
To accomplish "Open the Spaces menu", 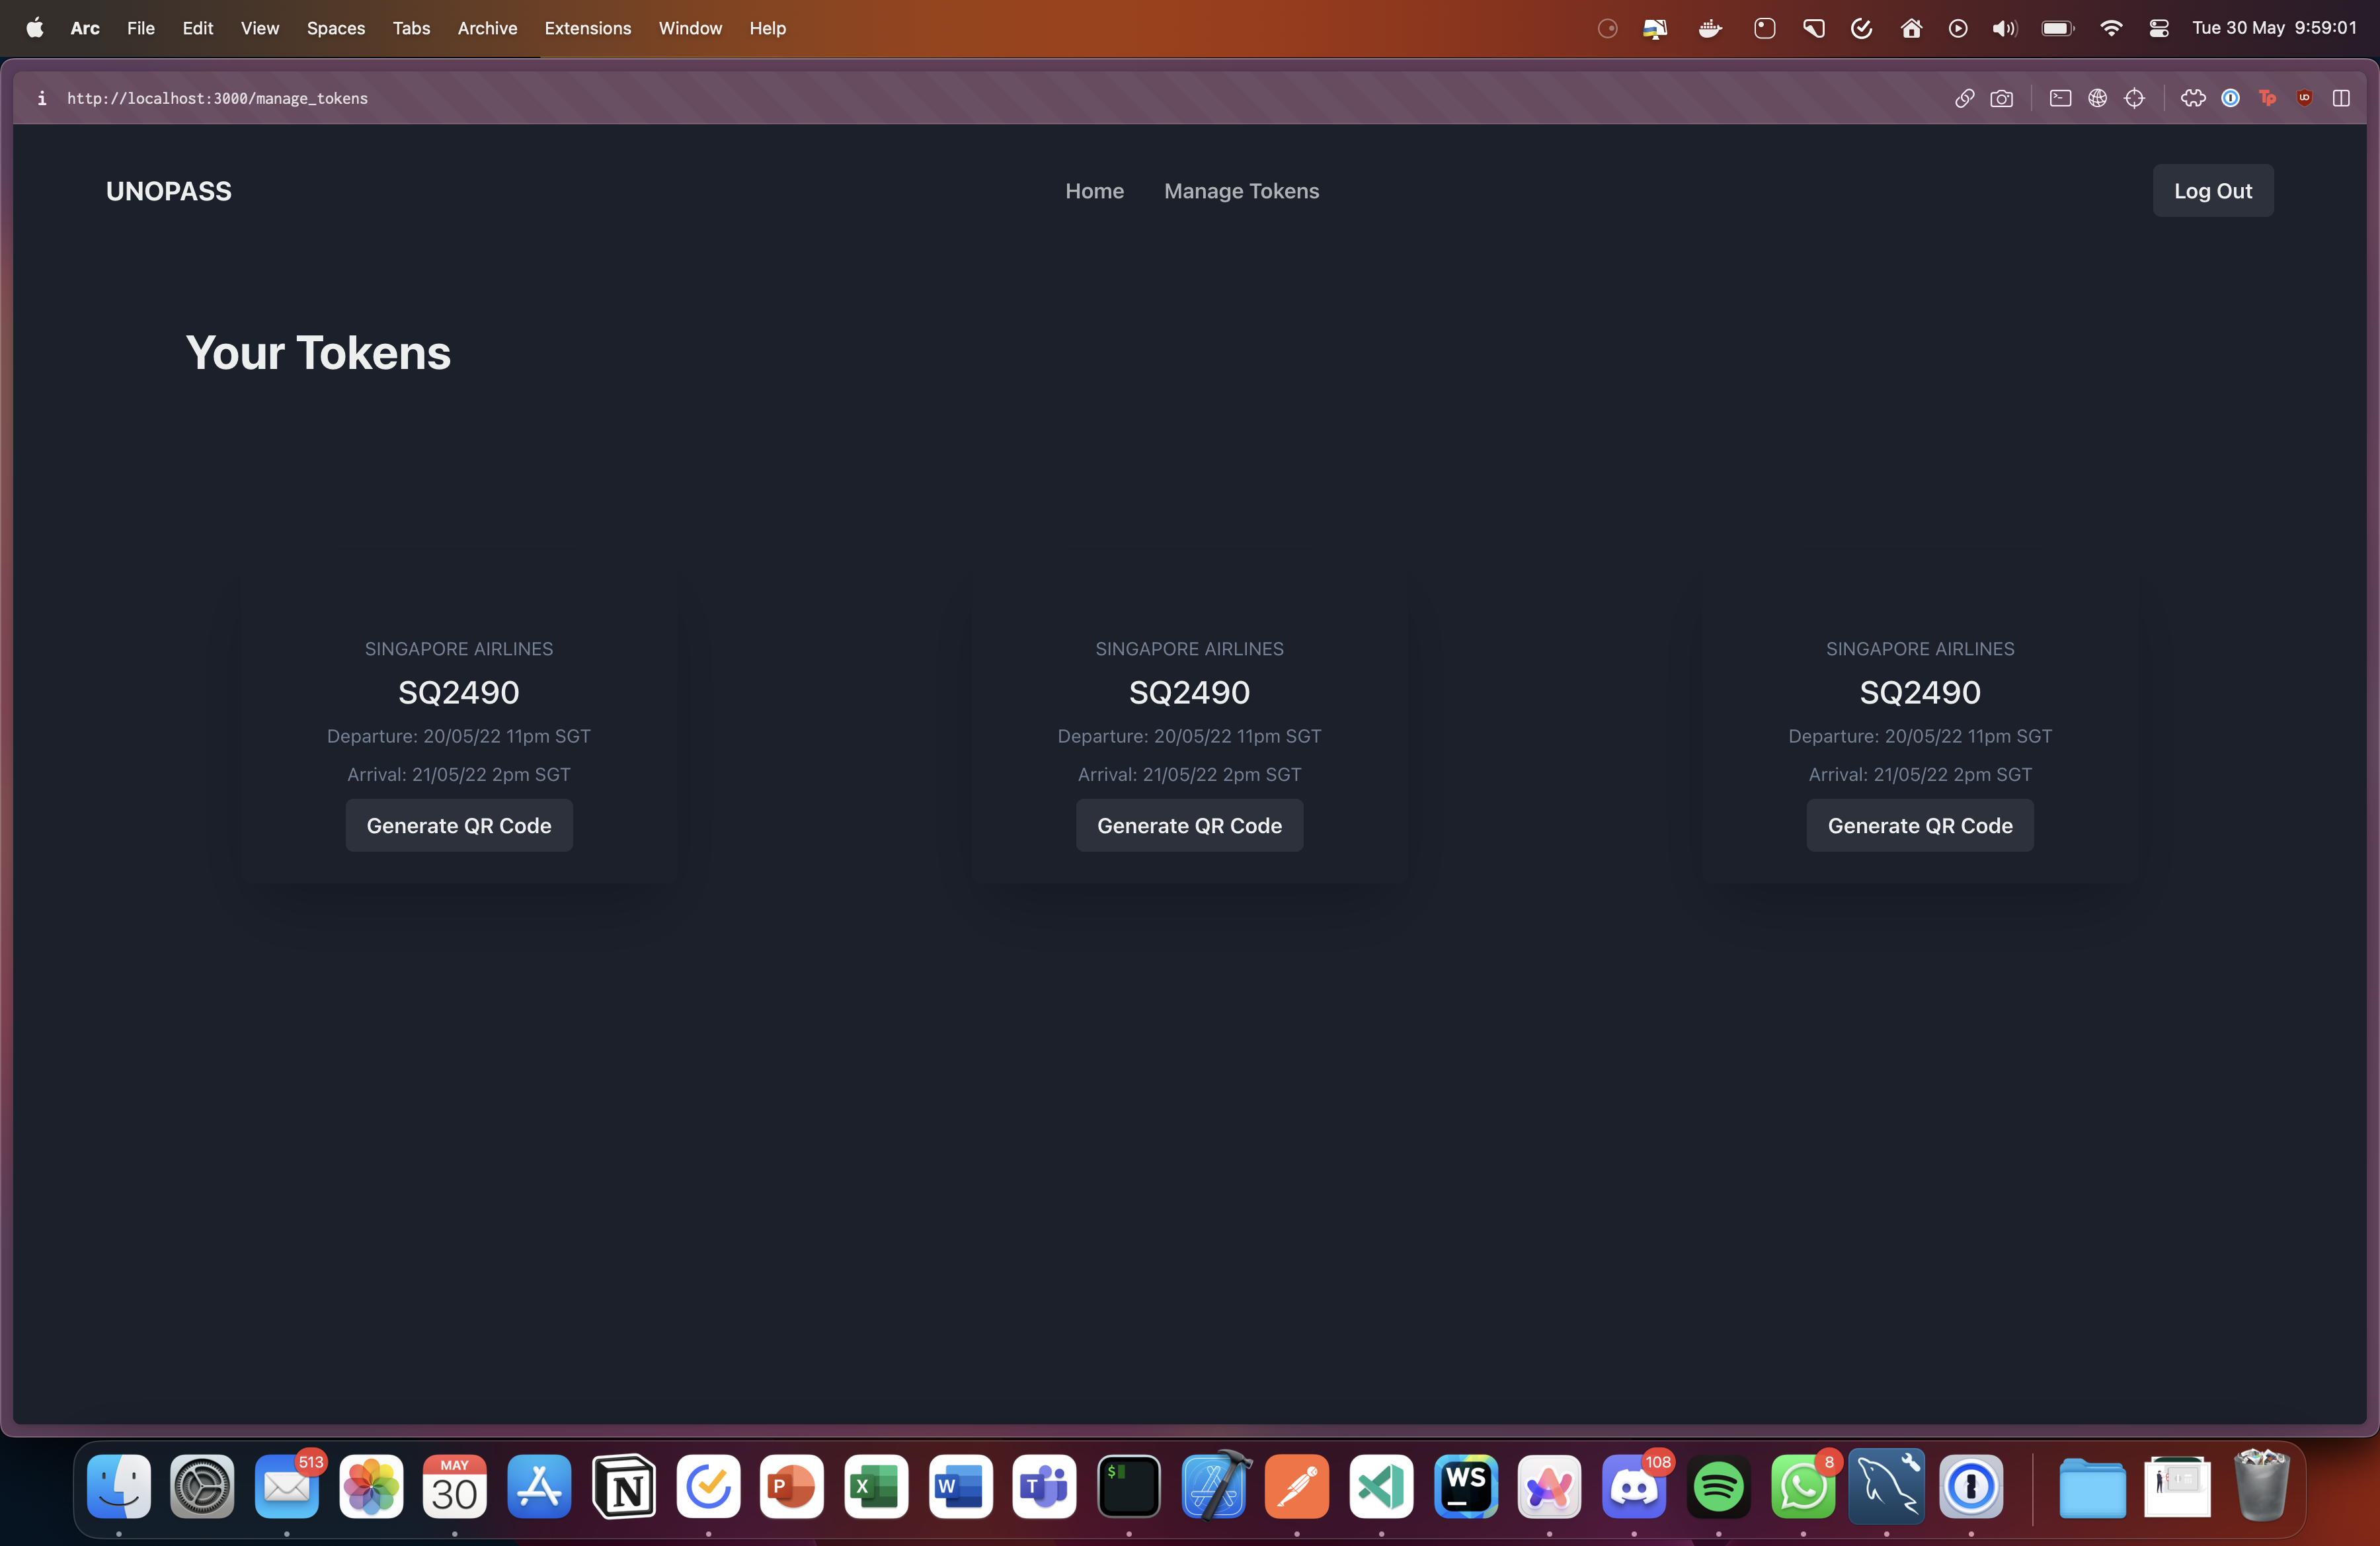I will coord(335,28).
